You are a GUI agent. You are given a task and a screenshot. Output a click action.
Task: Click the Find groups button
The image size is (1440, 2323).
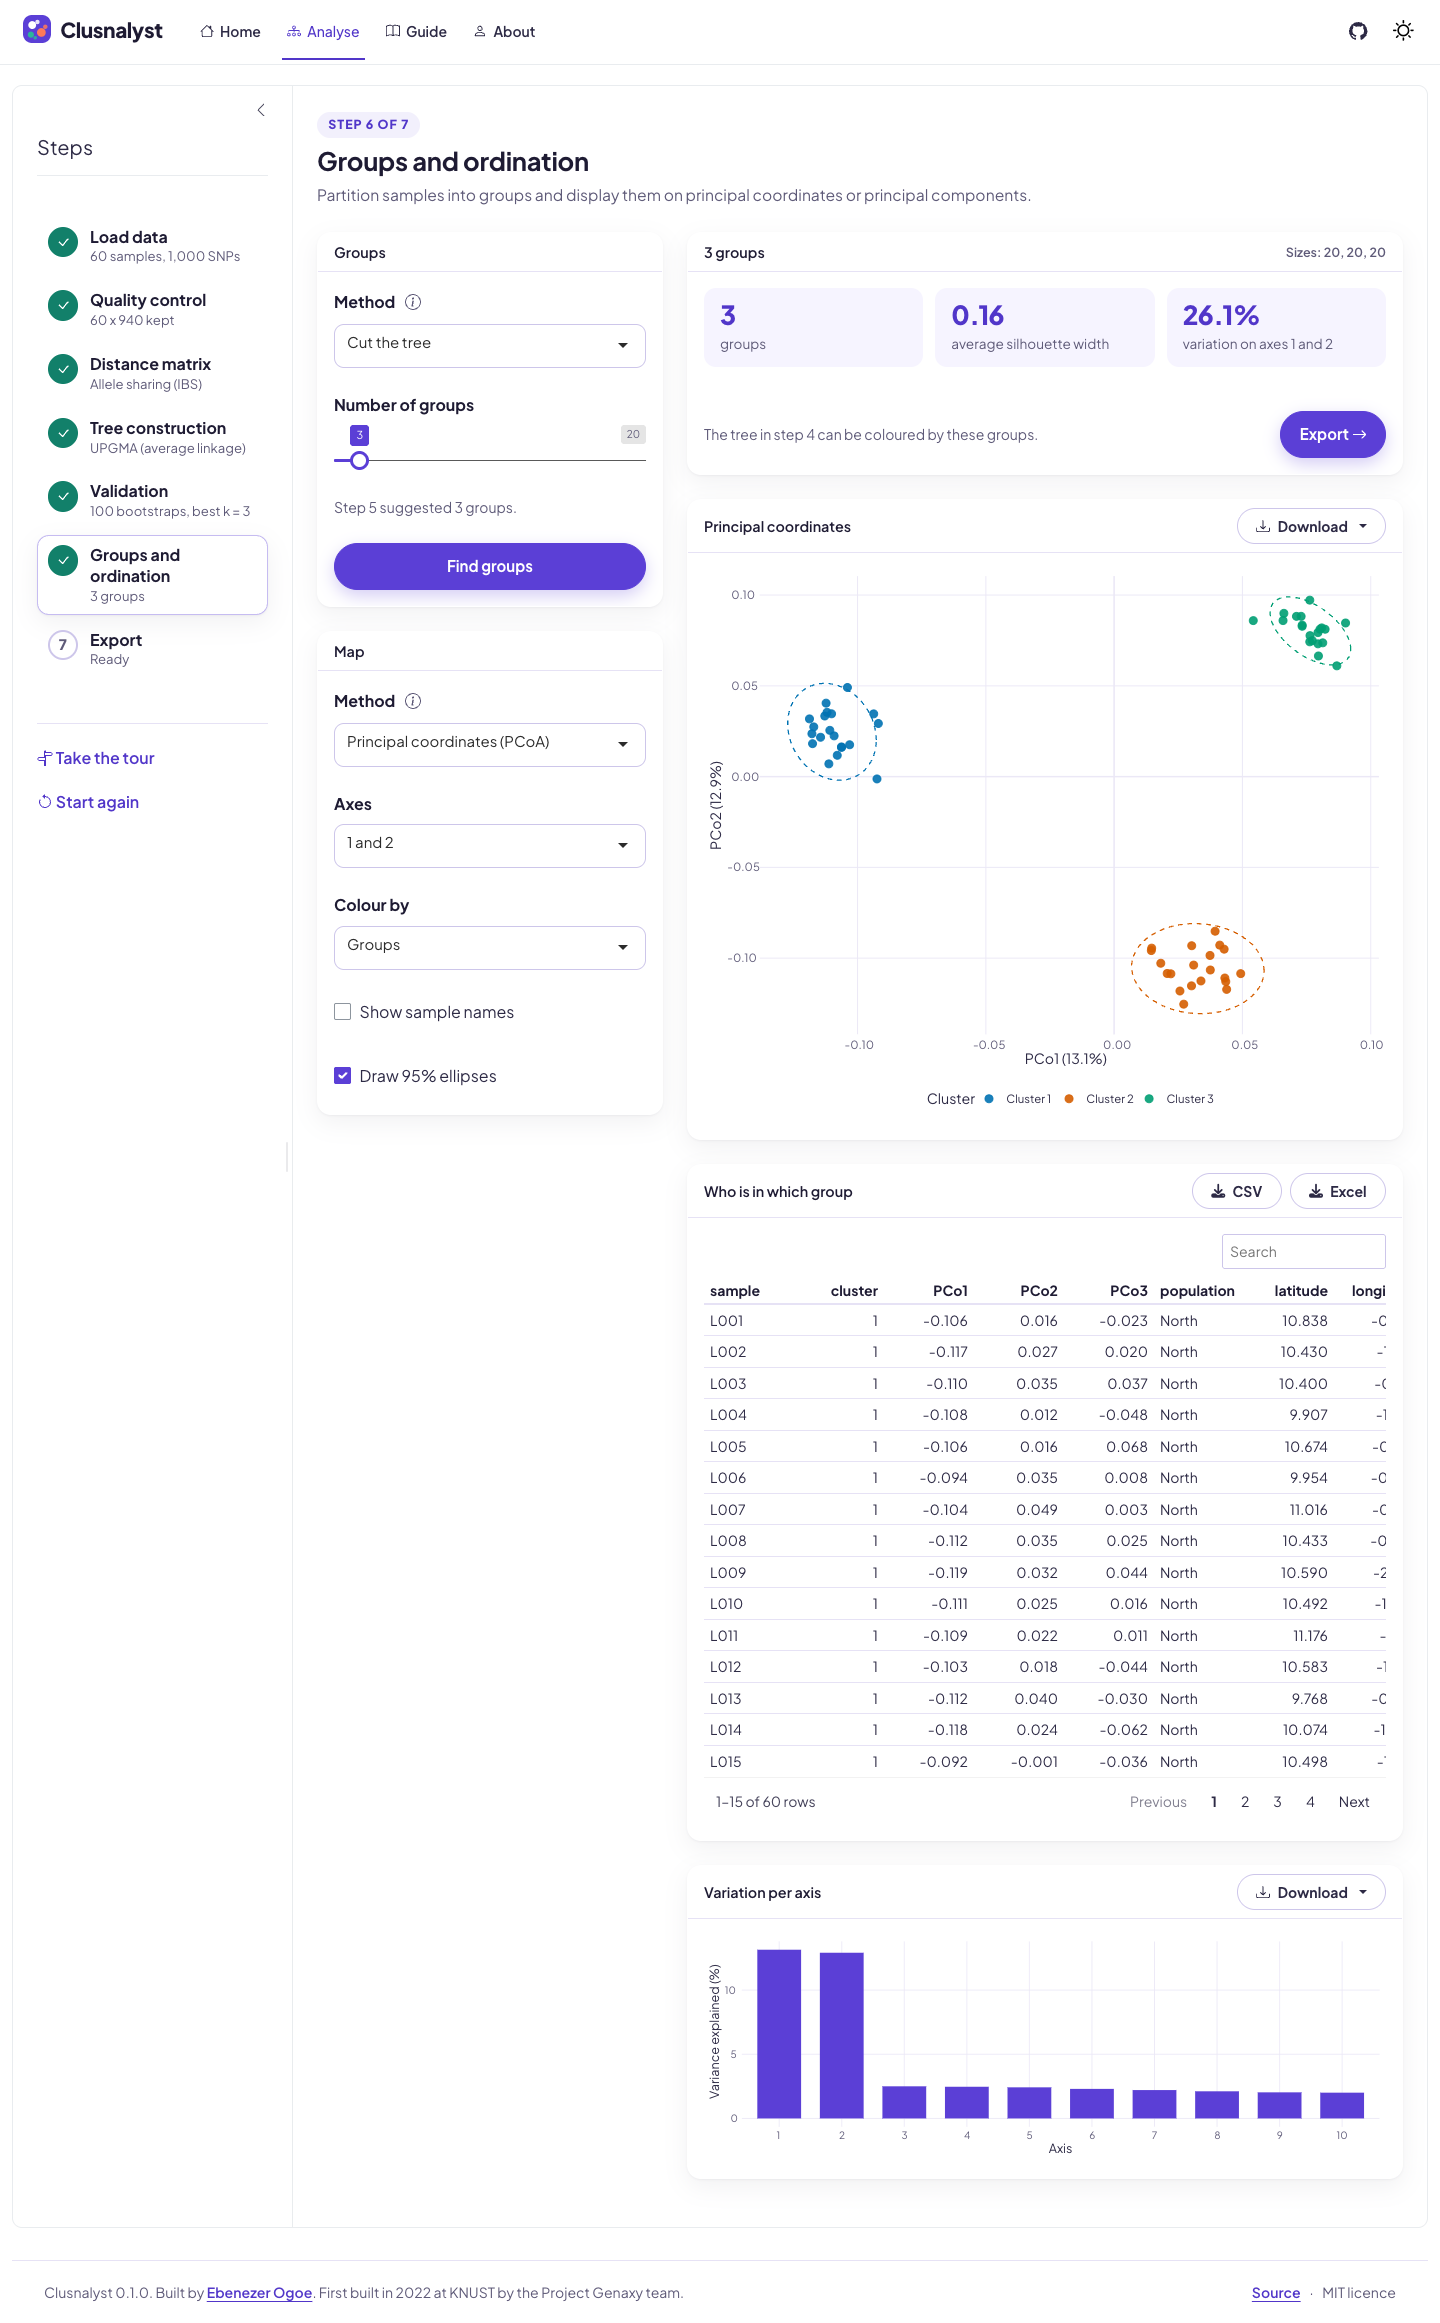click(490, 567)
